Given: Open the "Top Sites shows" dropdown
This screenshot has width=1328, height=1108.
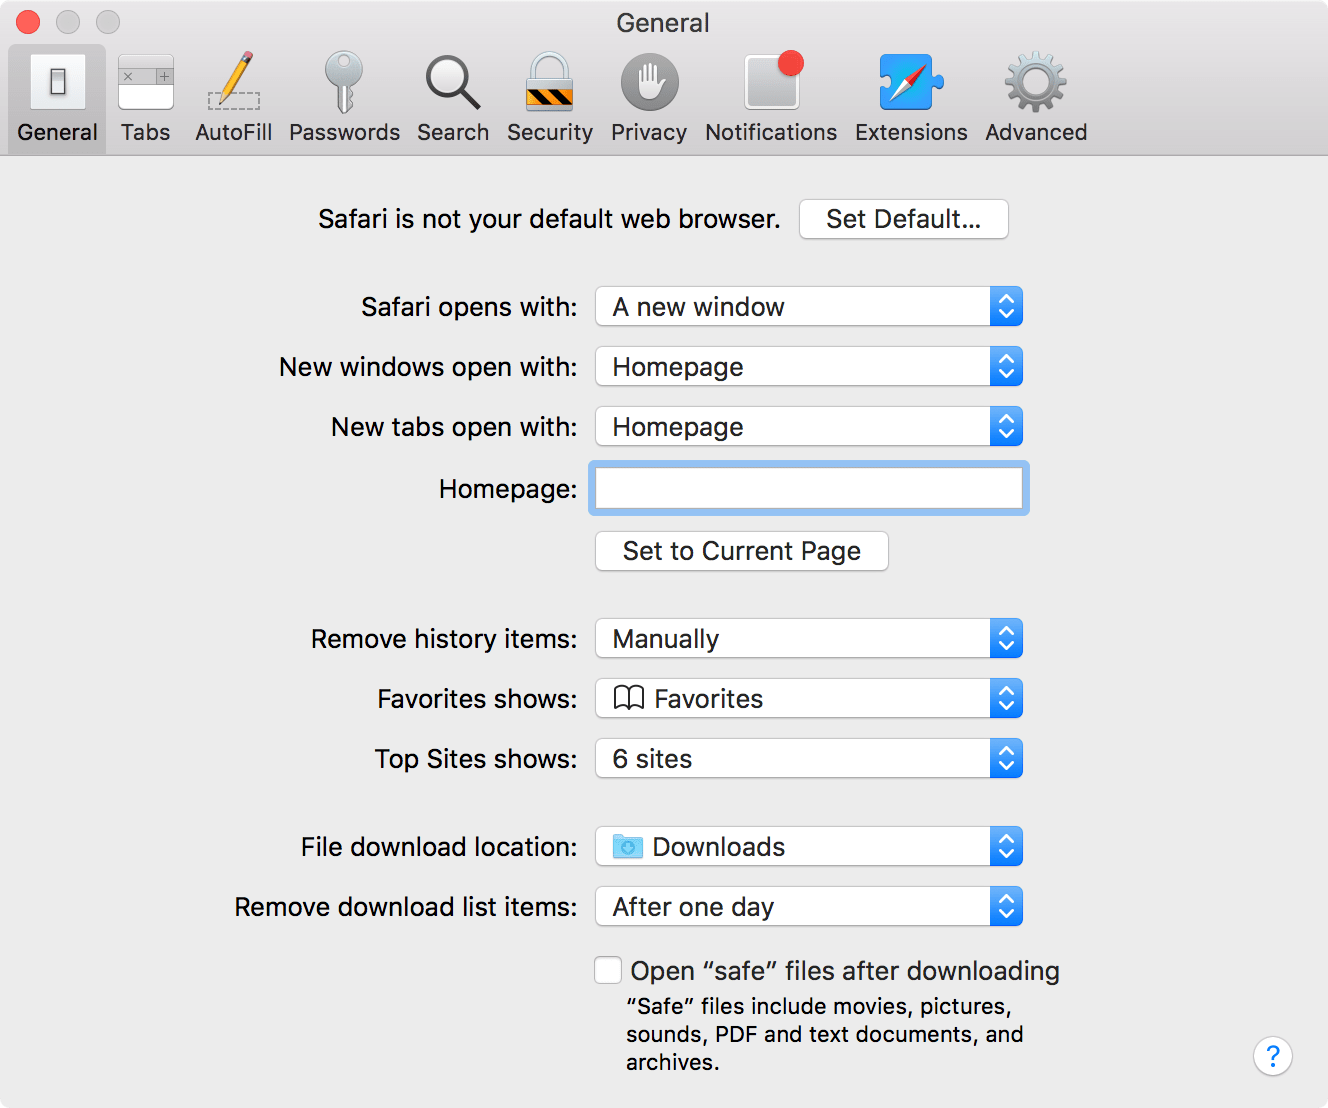Looking at the screenshot, I should [x=809, y=758].
